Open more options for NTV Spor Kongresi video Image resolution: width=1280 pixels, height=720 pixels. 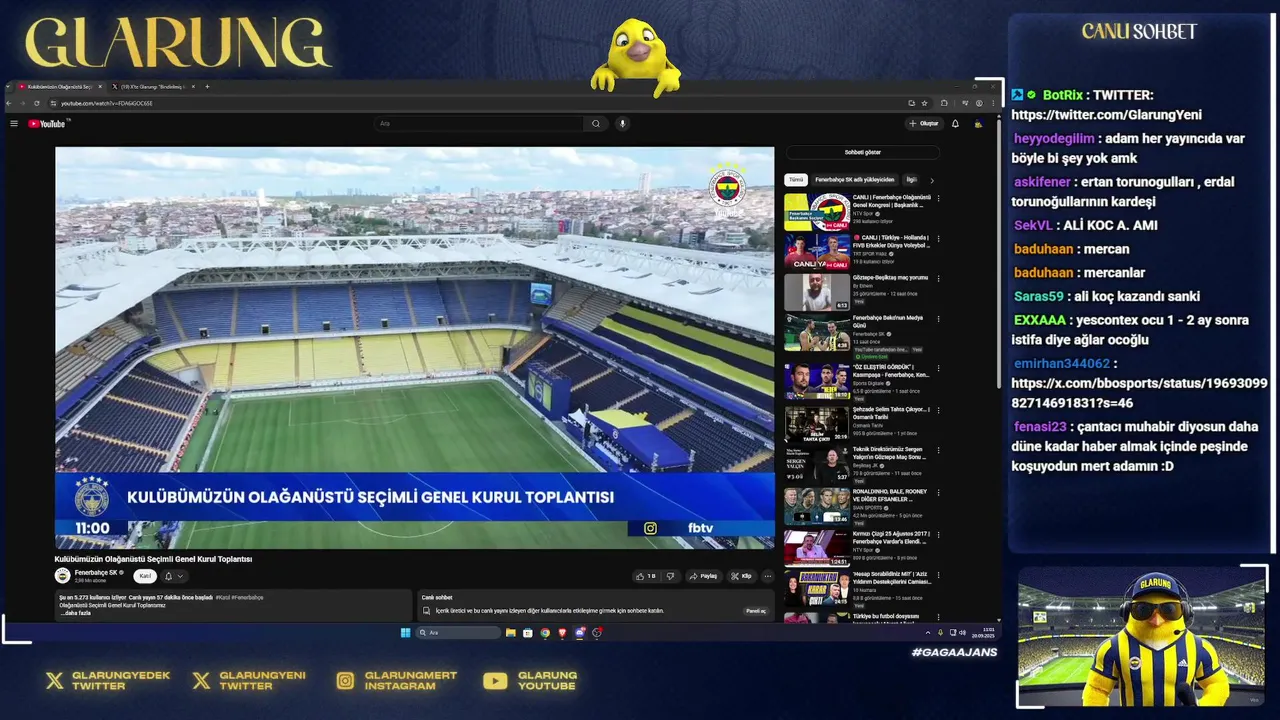coord(938,198)
